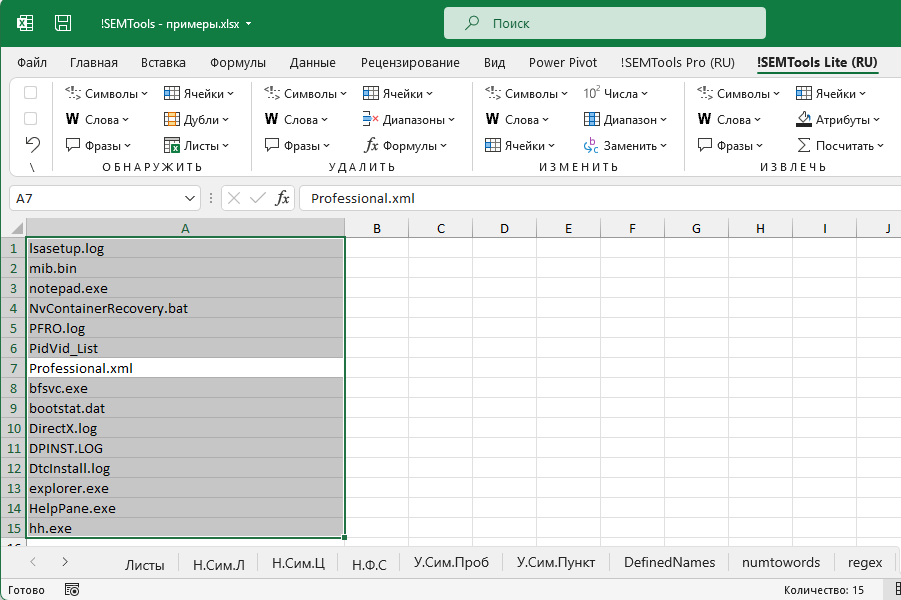Open Символы in ИЗМЕНИТЬ group
Screen dimensions: 901x600
(526, 93)
